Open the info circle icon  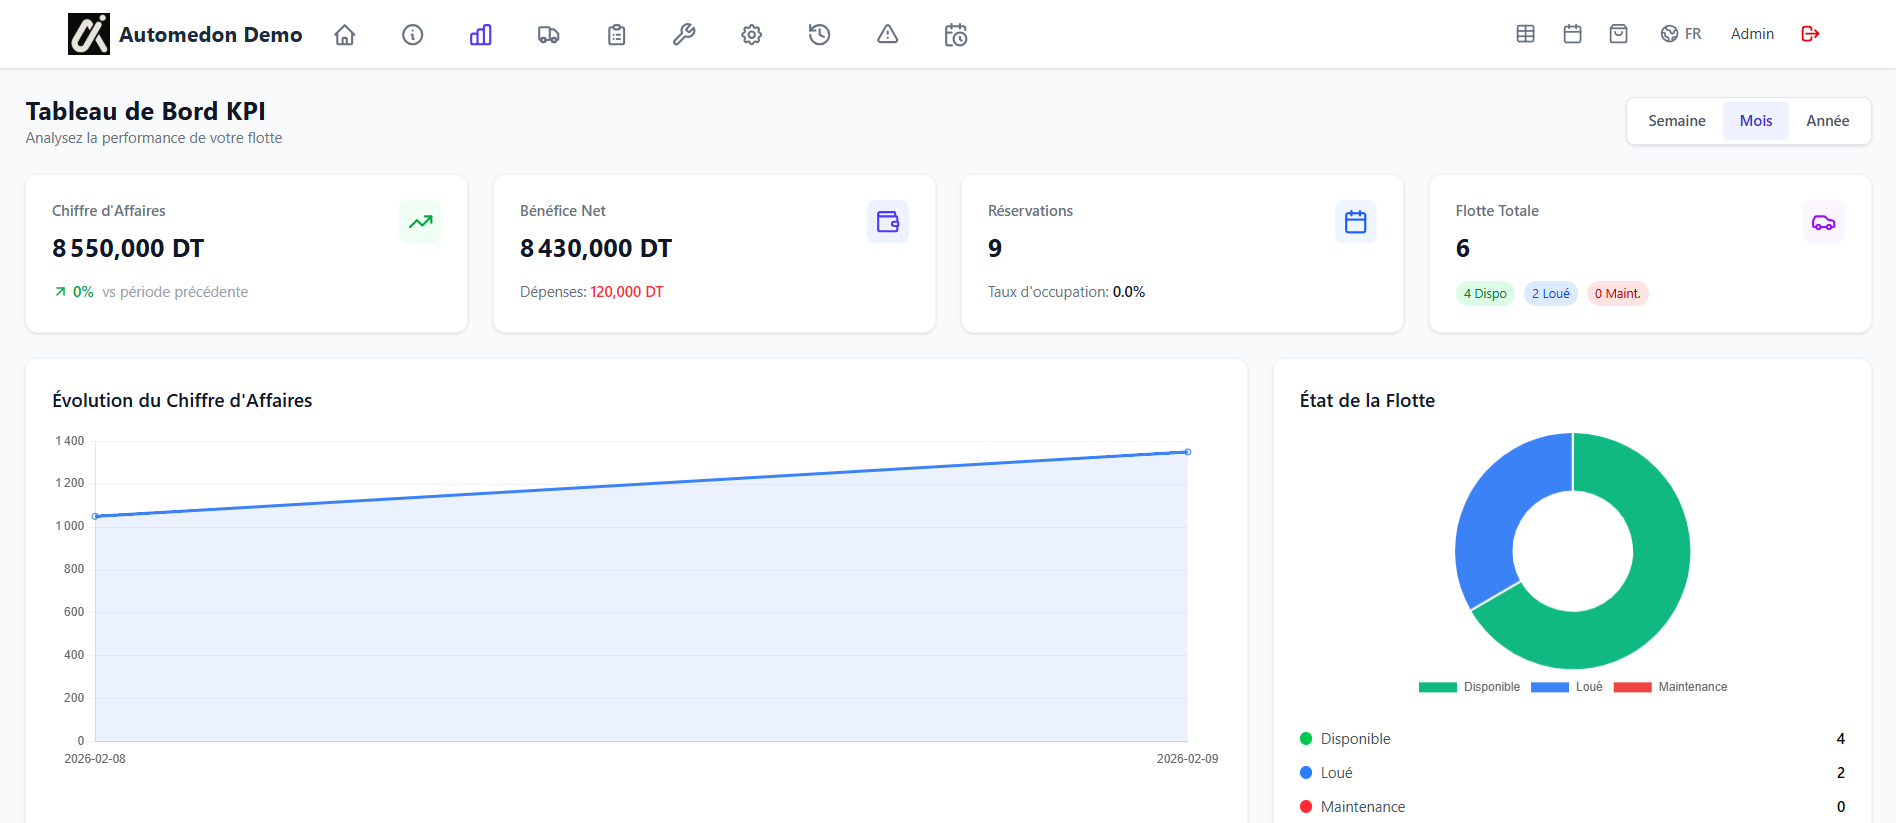(x=413, y=35)
